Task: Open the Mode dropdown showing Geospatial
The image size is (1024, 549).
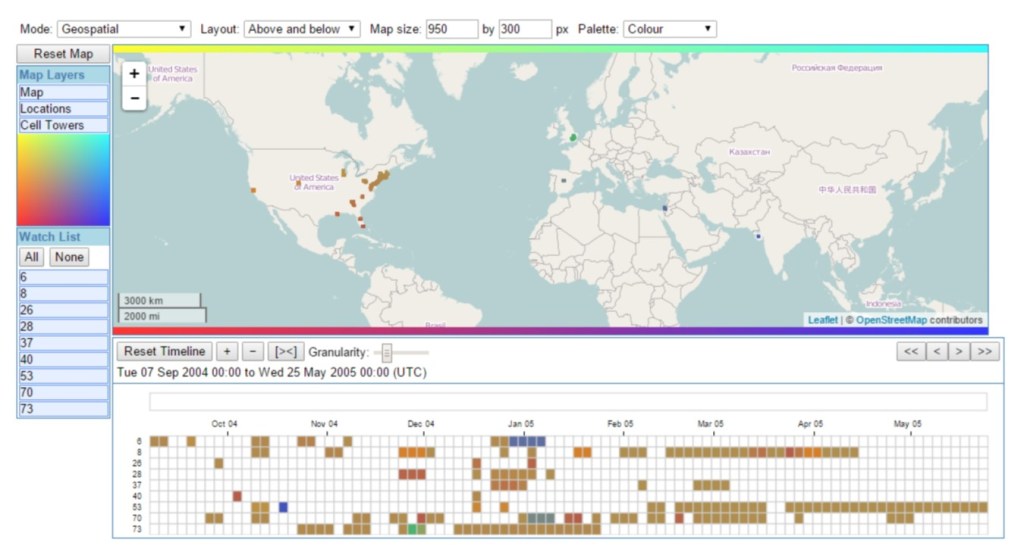Action: tap(124, 29)
